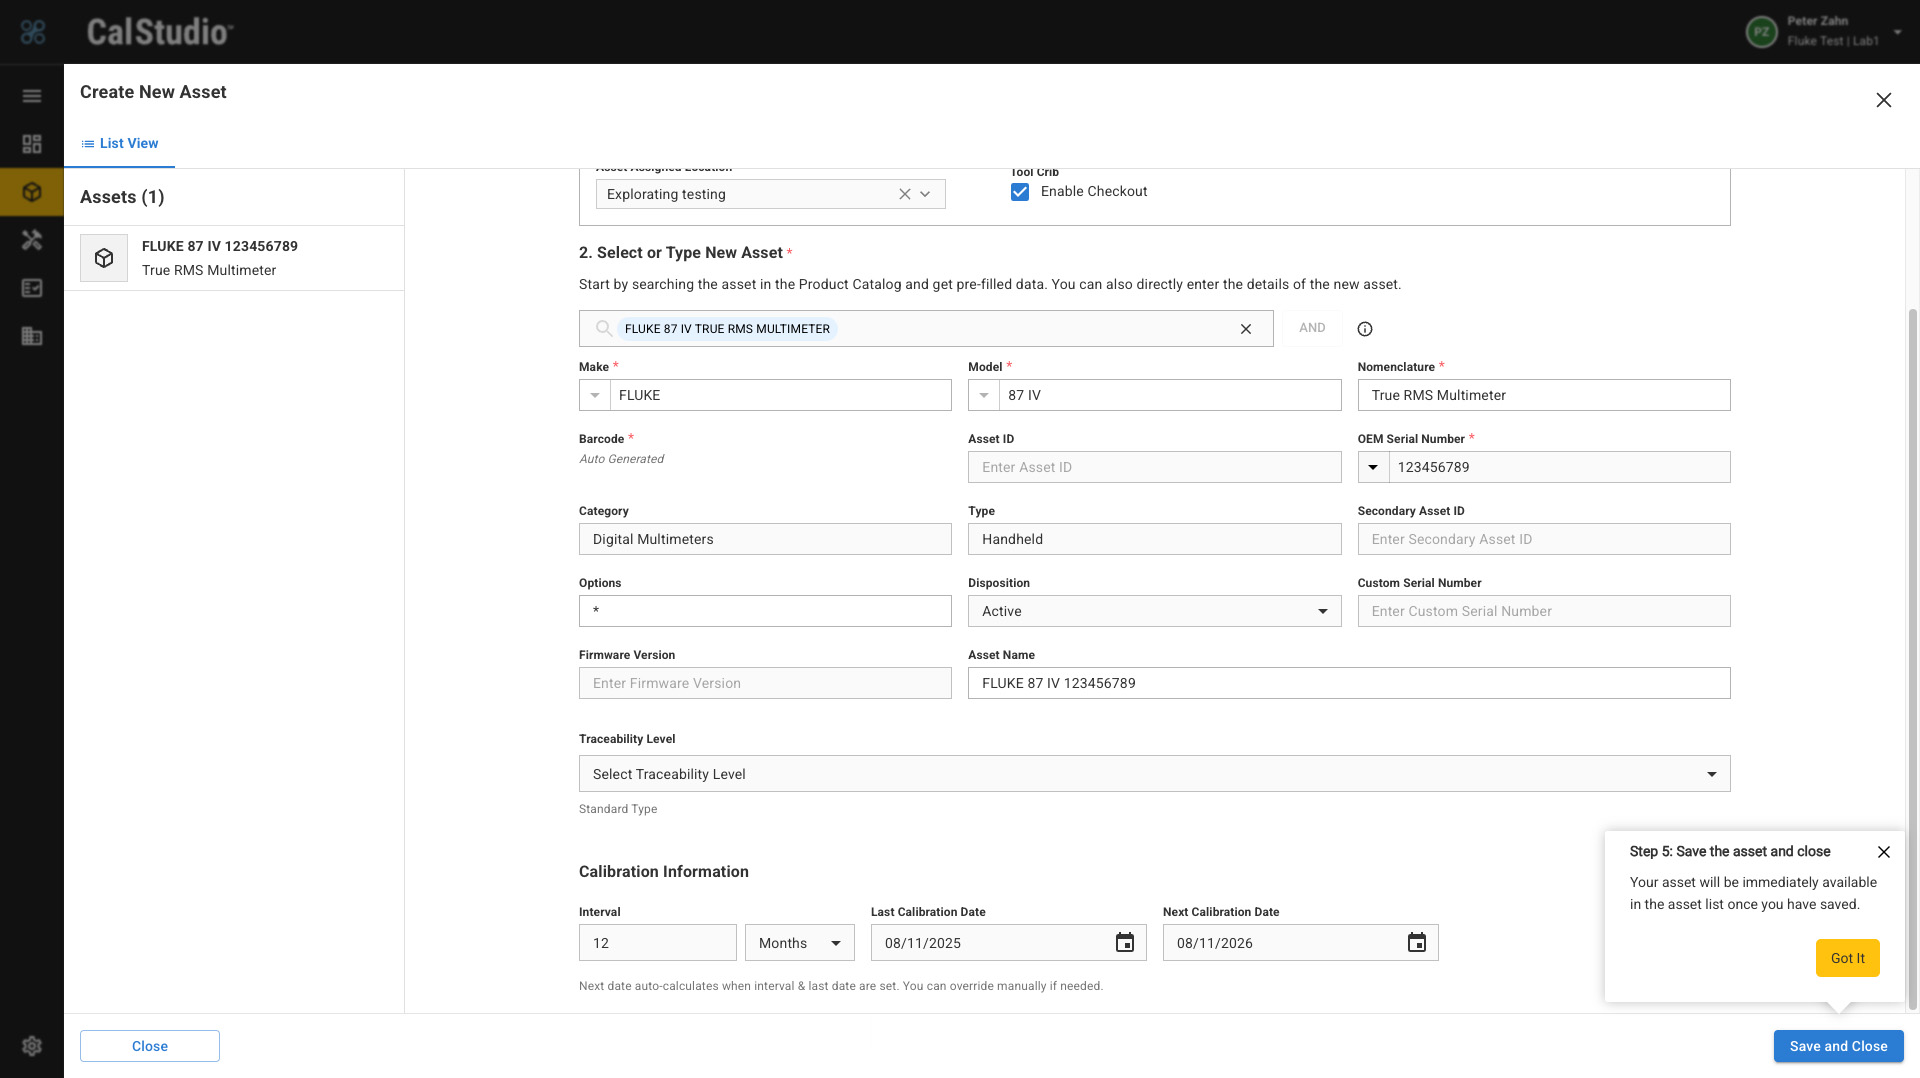Click the AND search operator button
This screenshot has width=1920, height=1078.
click(x=1312, y=328)
